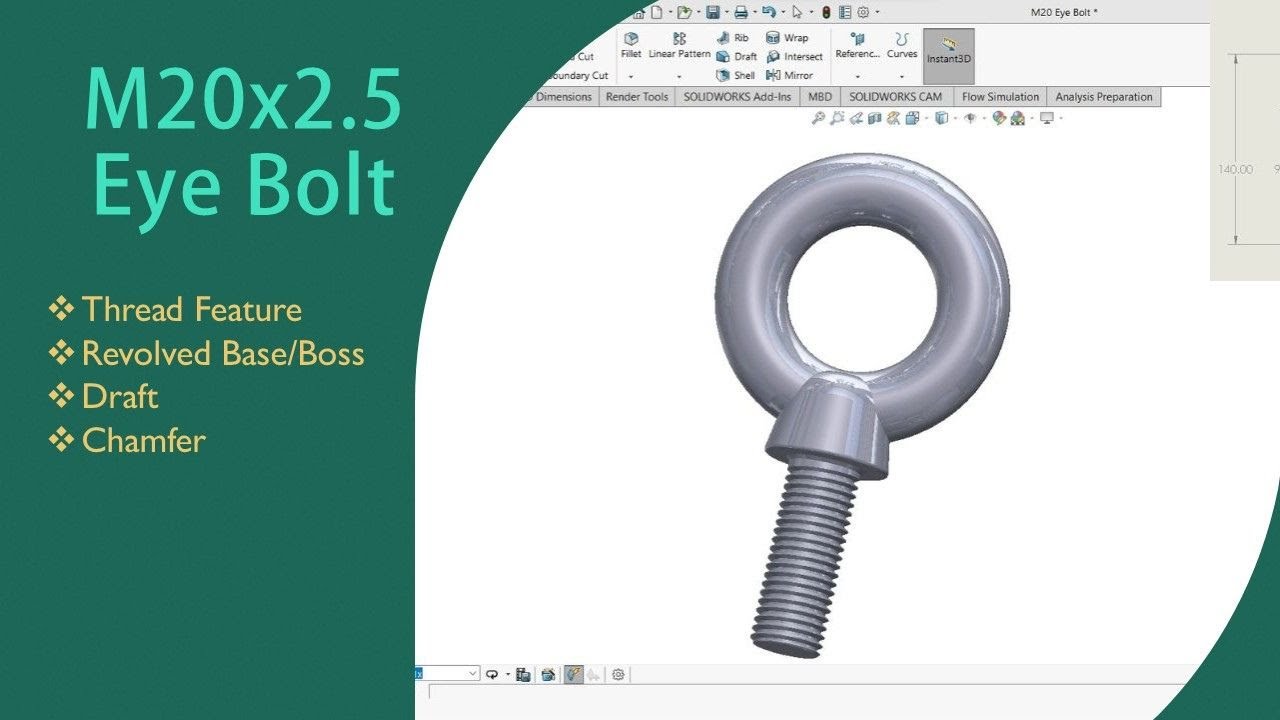
Task: Click the Undo arrow icon
Action: [768, 12]
